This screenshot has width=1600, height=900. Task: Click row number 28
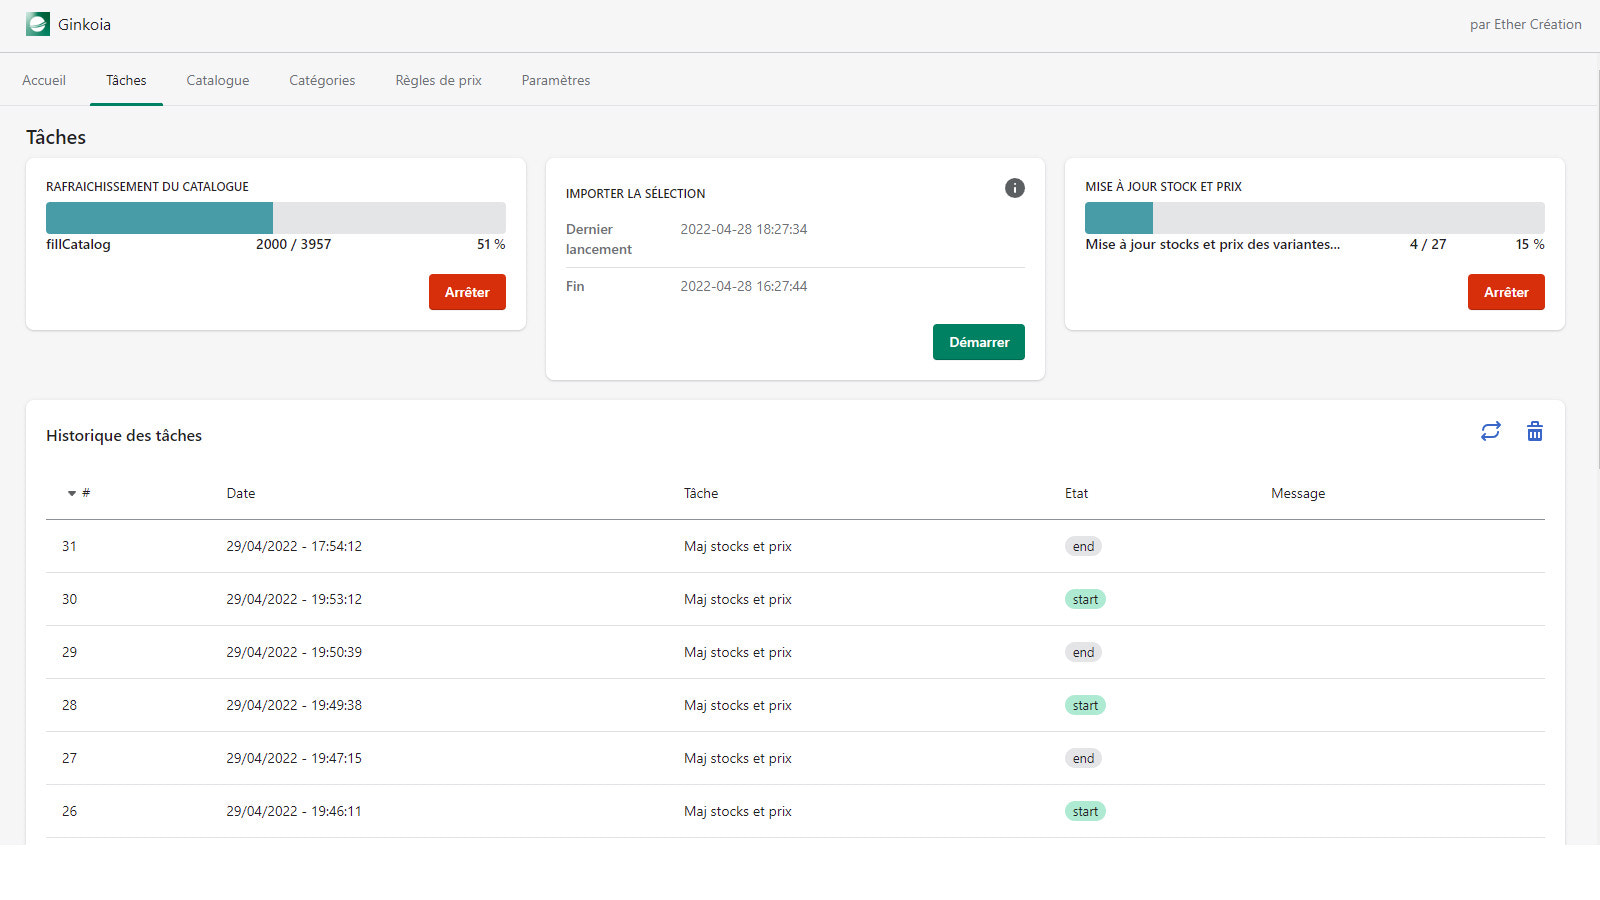[69, 705]
